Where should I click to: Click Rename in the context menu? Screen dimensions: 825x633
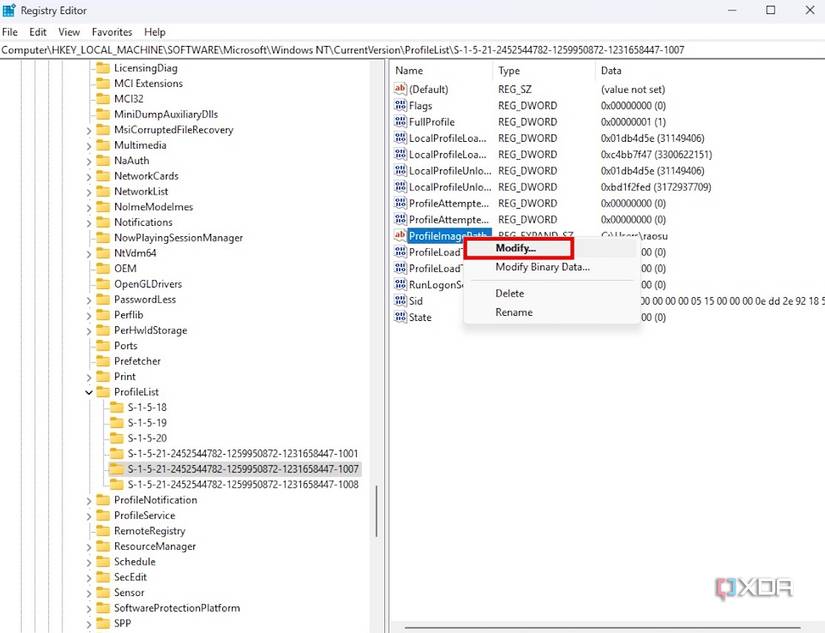[x=516, y=311]
